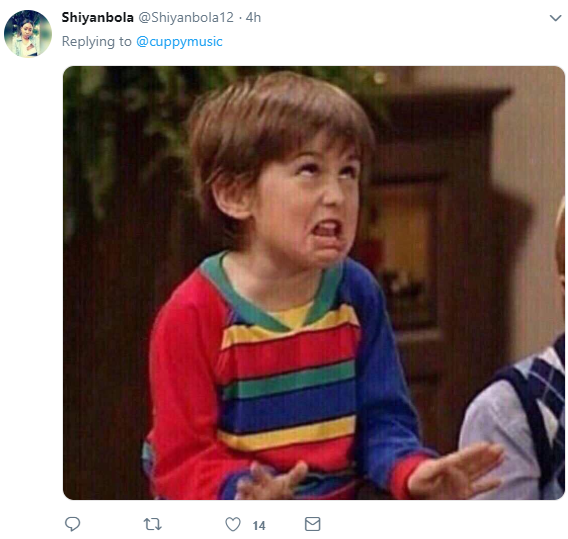Send the tweet via the envelope icon
568x539 pixels.
[x=313, y=524]
